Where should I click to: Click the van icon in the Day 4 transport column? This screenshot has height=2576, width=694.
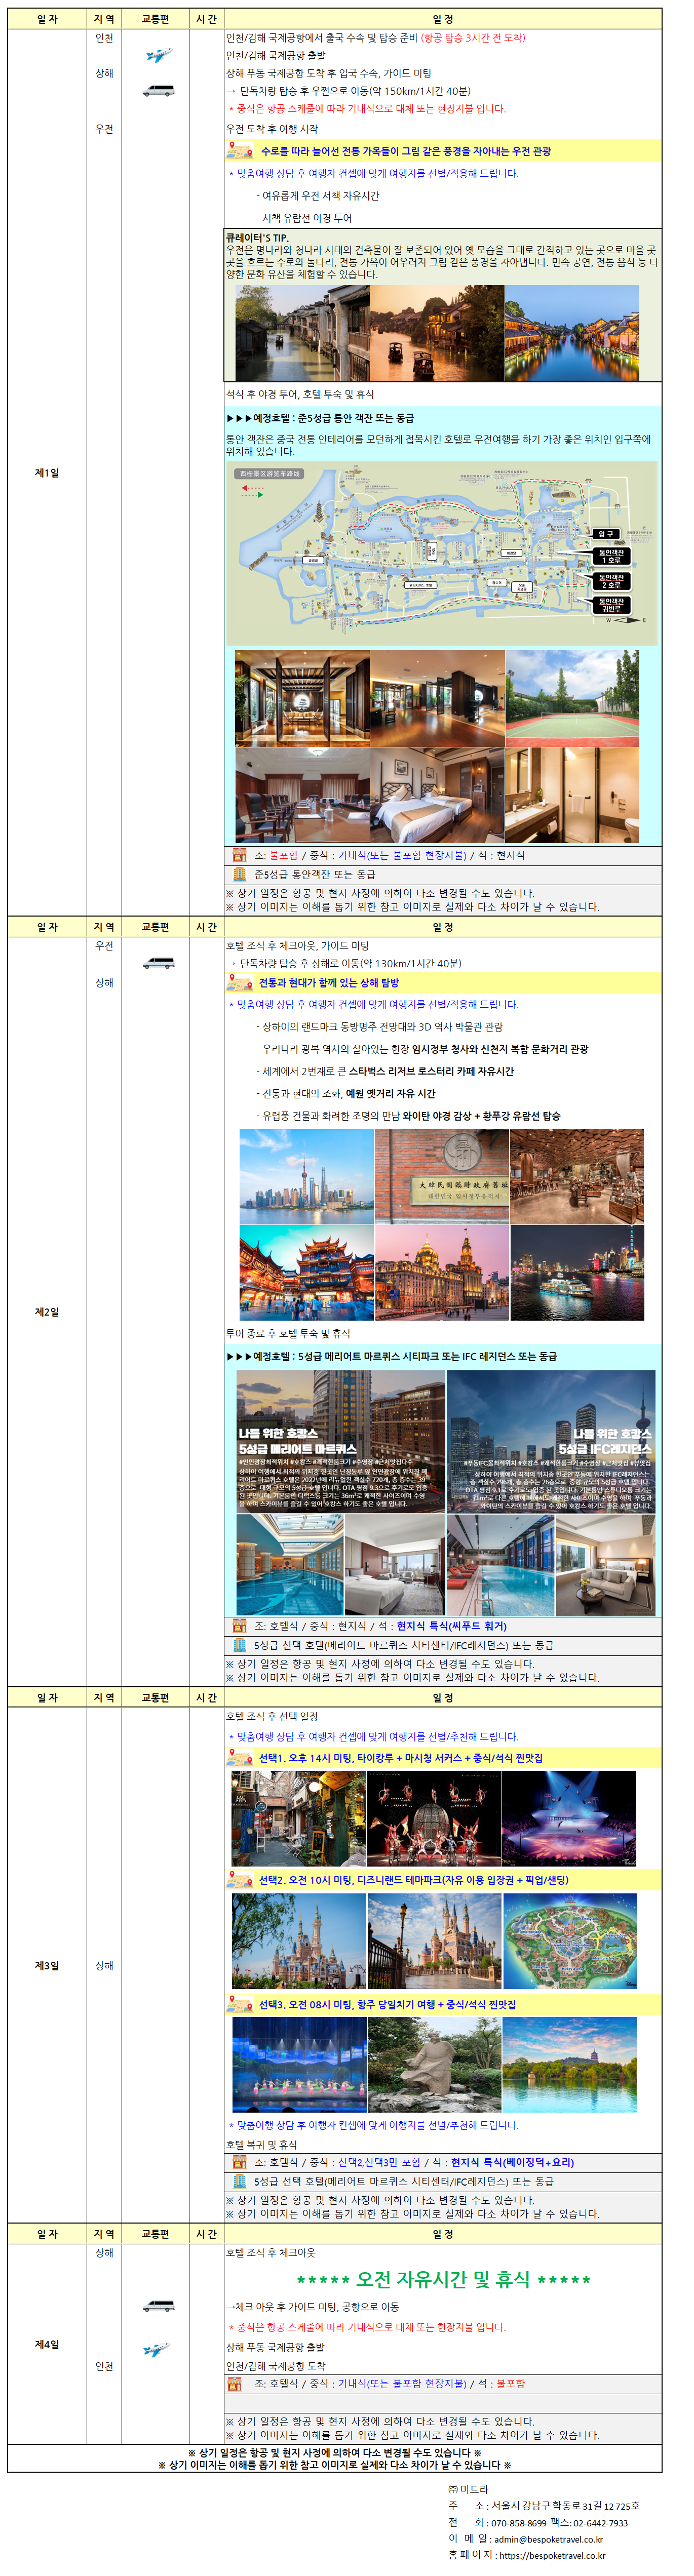tap(158, 2307)
